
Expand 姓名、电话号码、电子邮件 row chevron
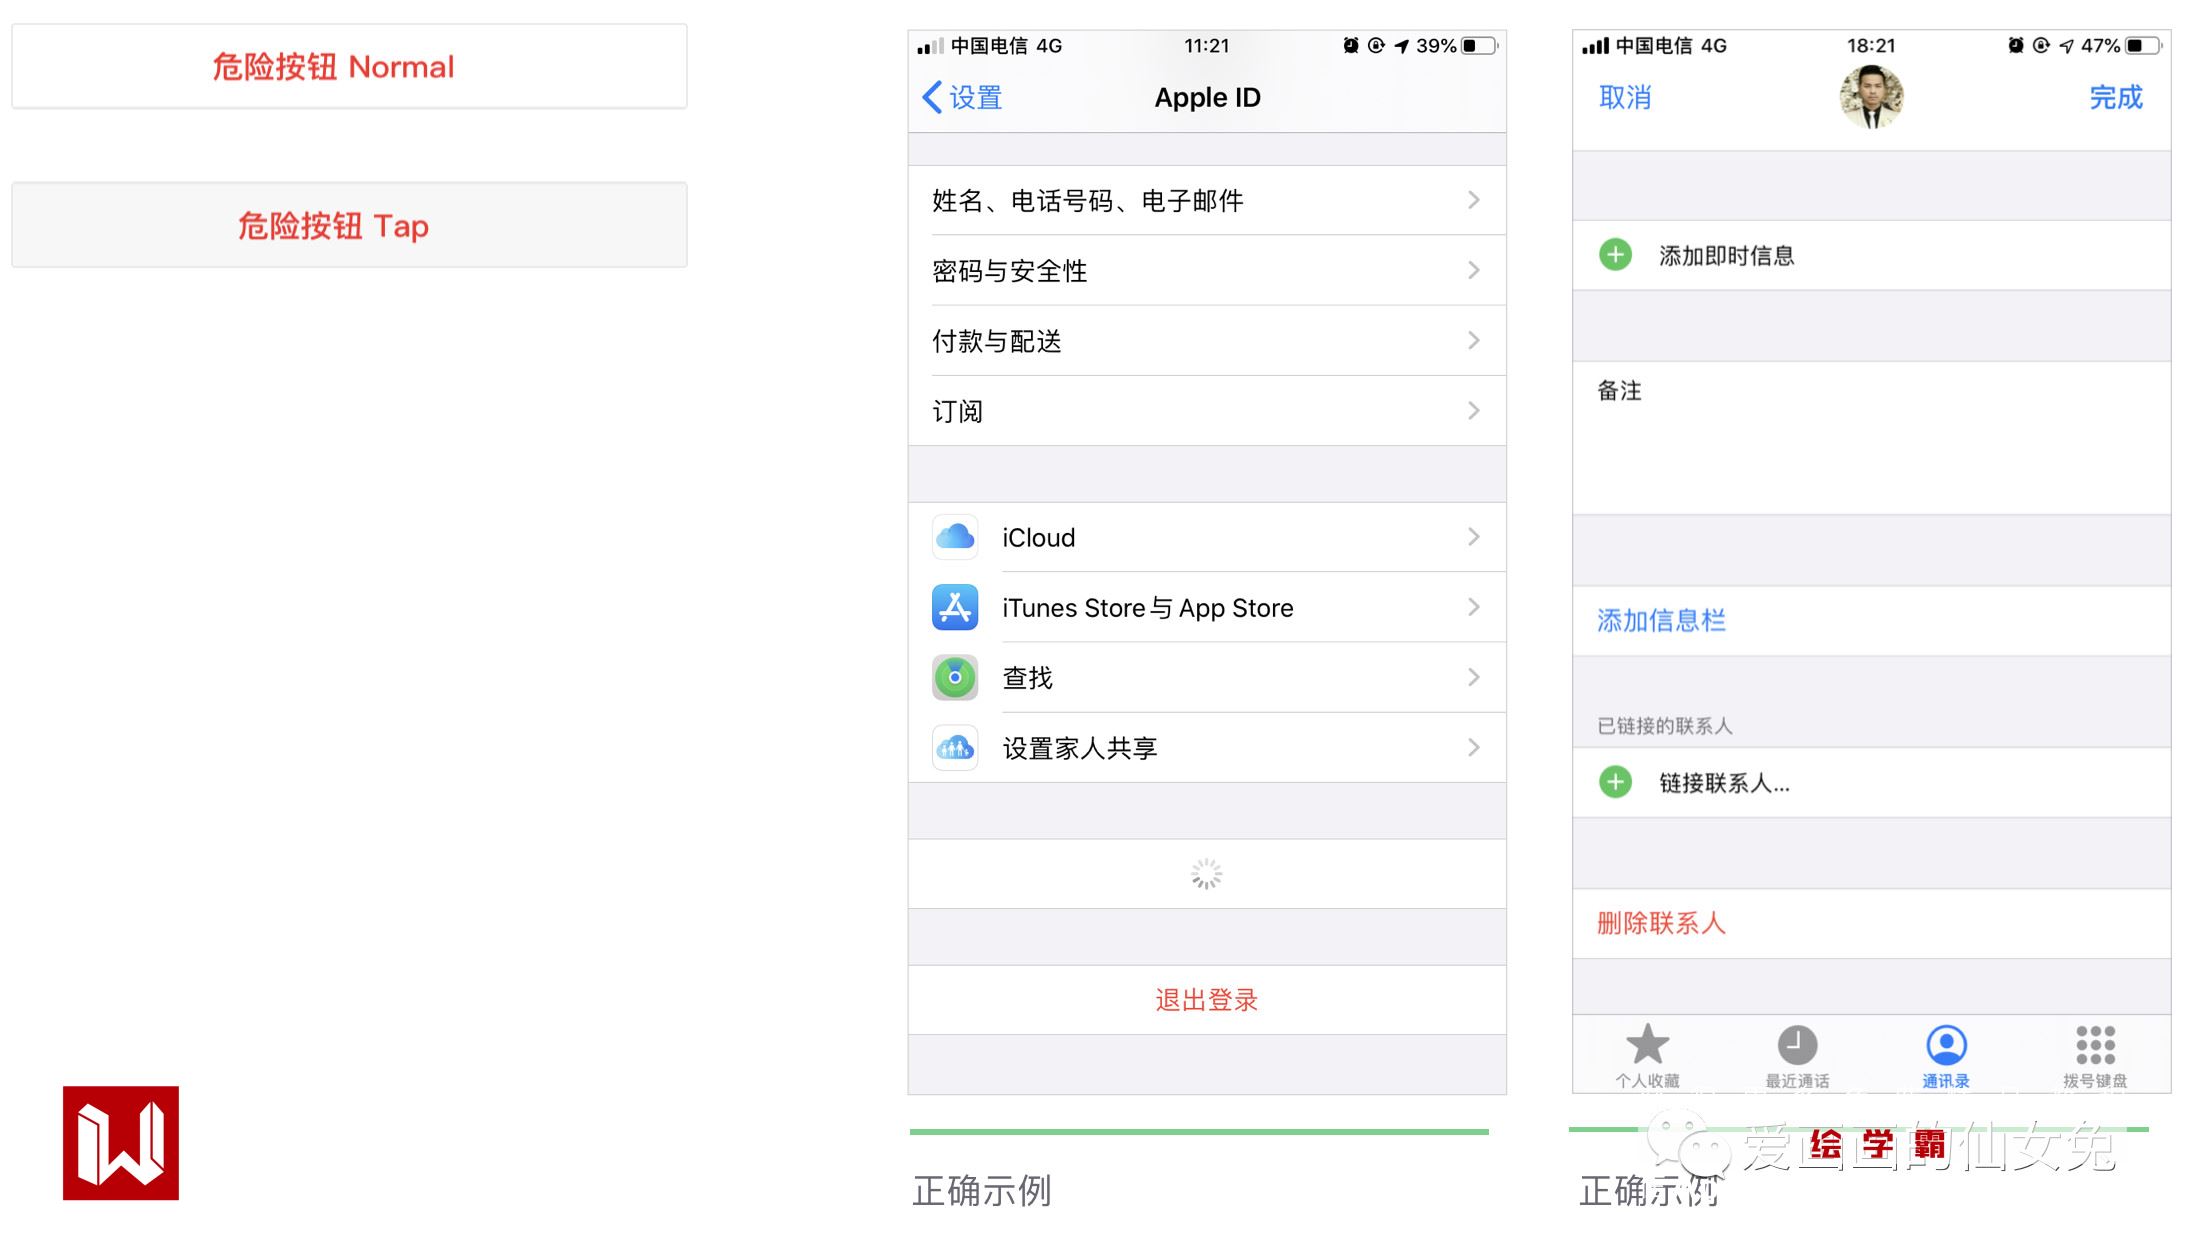point(1473,200)
